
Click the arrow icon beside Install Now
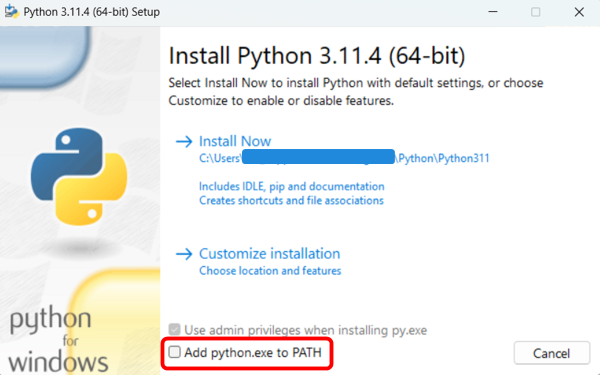click(184, 142)
